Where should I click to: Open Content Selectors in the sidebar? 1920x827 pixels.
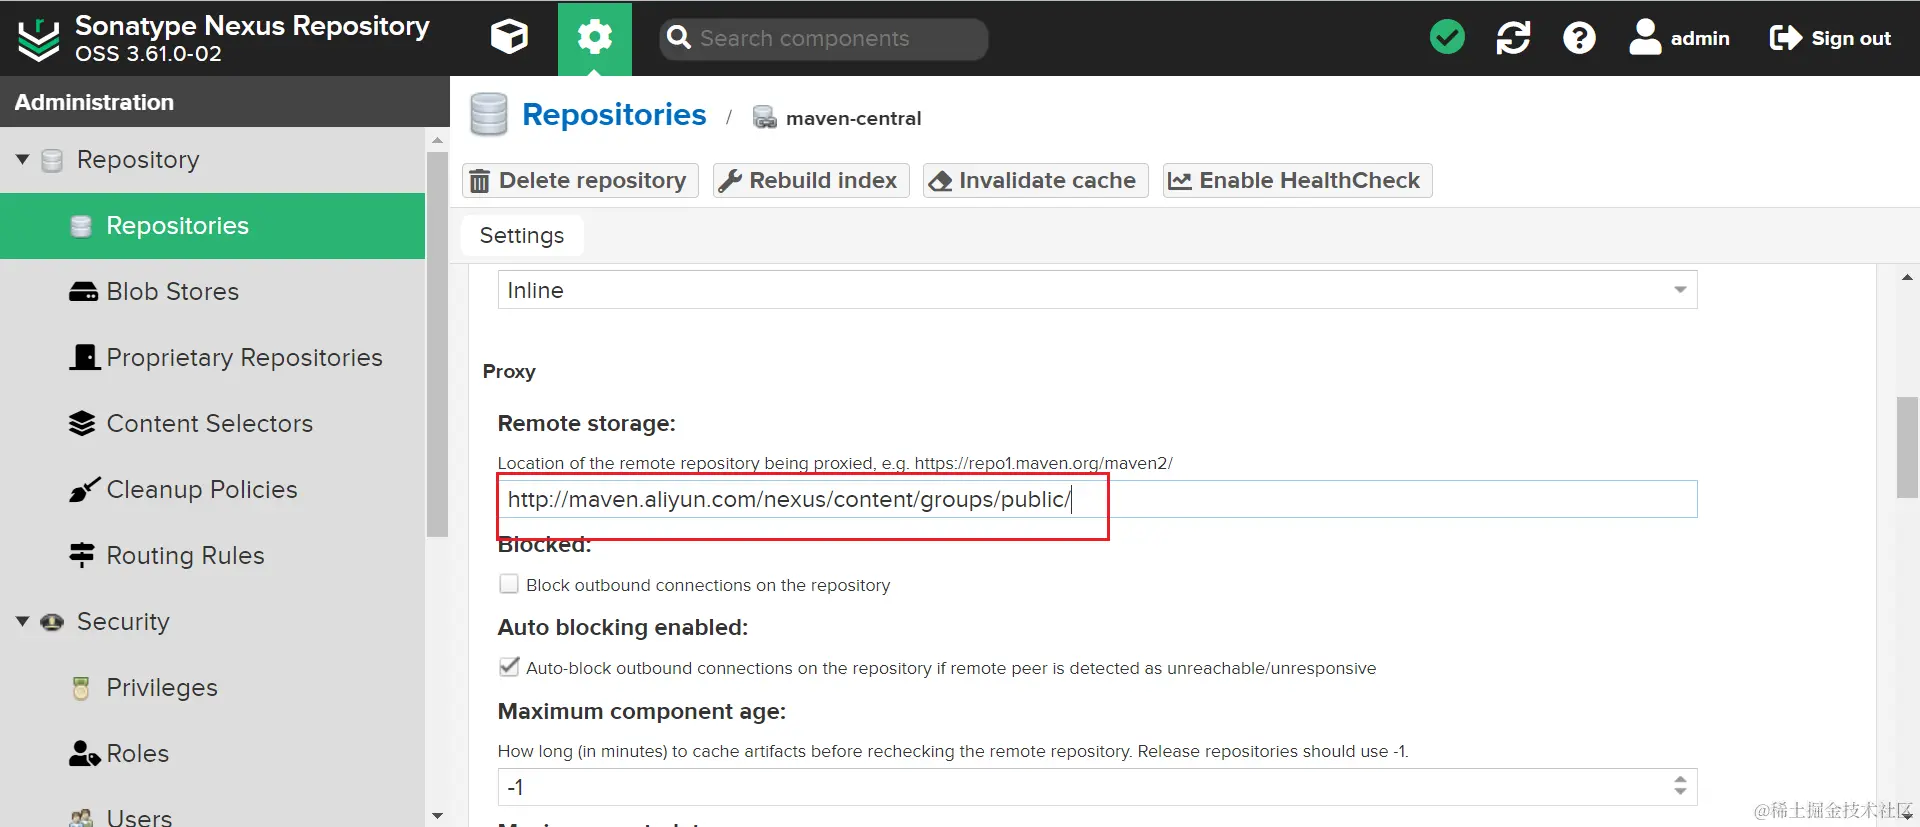click(x=212, y=424)
